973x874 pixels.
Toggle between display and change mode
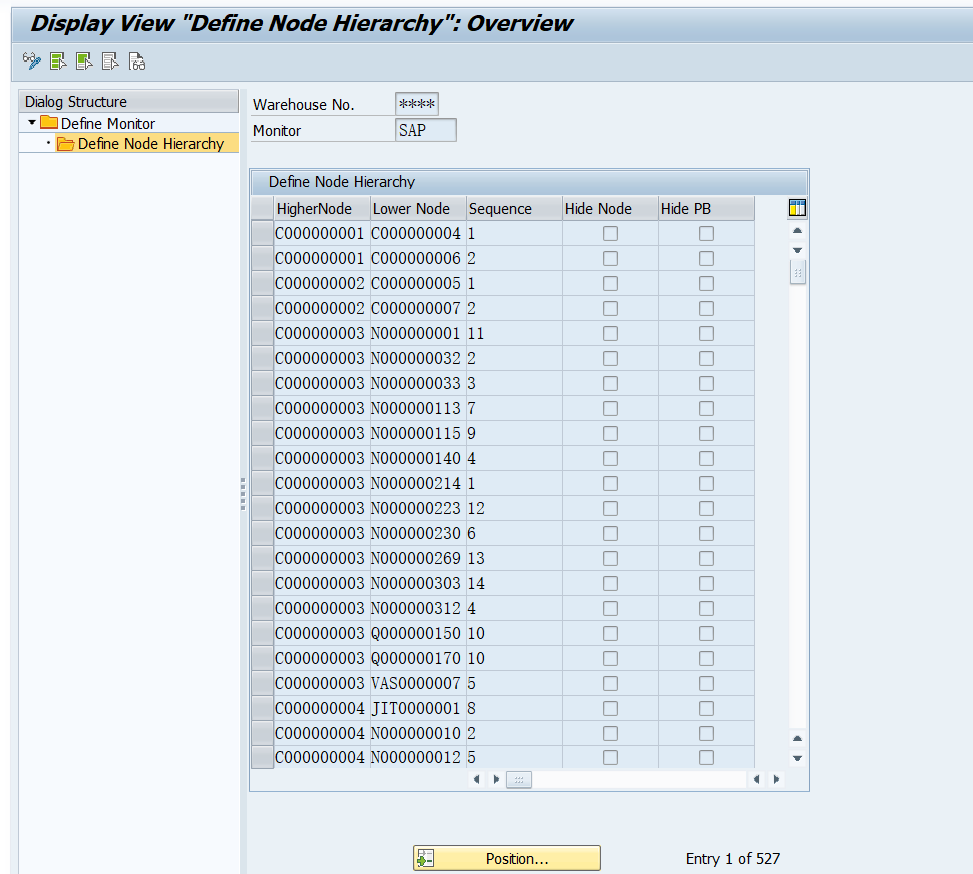[30, 61]
